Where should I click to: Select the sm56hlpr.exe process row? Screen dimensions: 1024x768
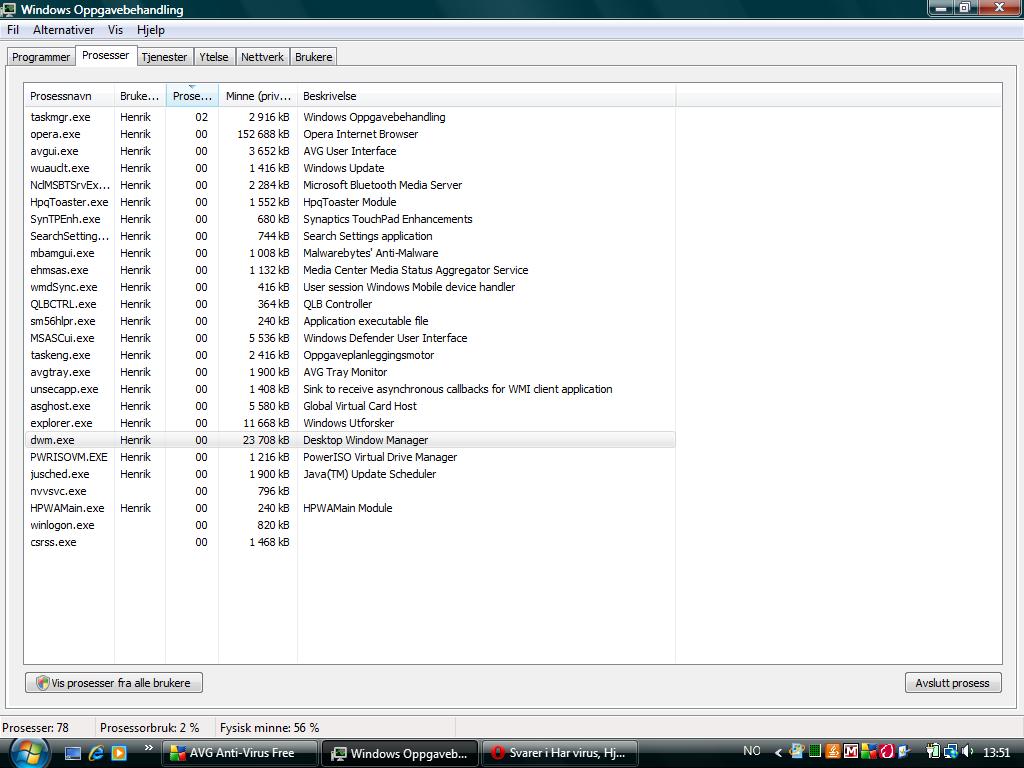(x=350, y=321)
